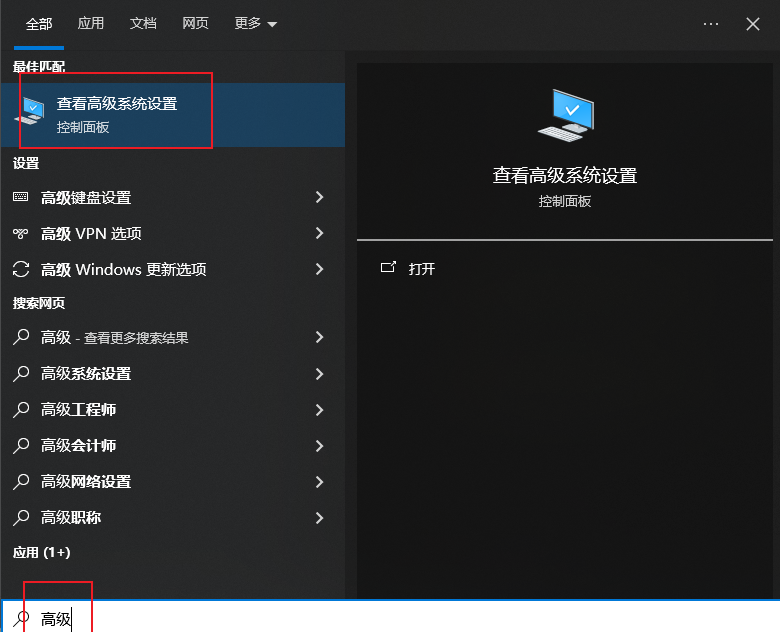Expand arrow for 高级键盘设置
Screen dimensions: 780x632
pos(320,198)
